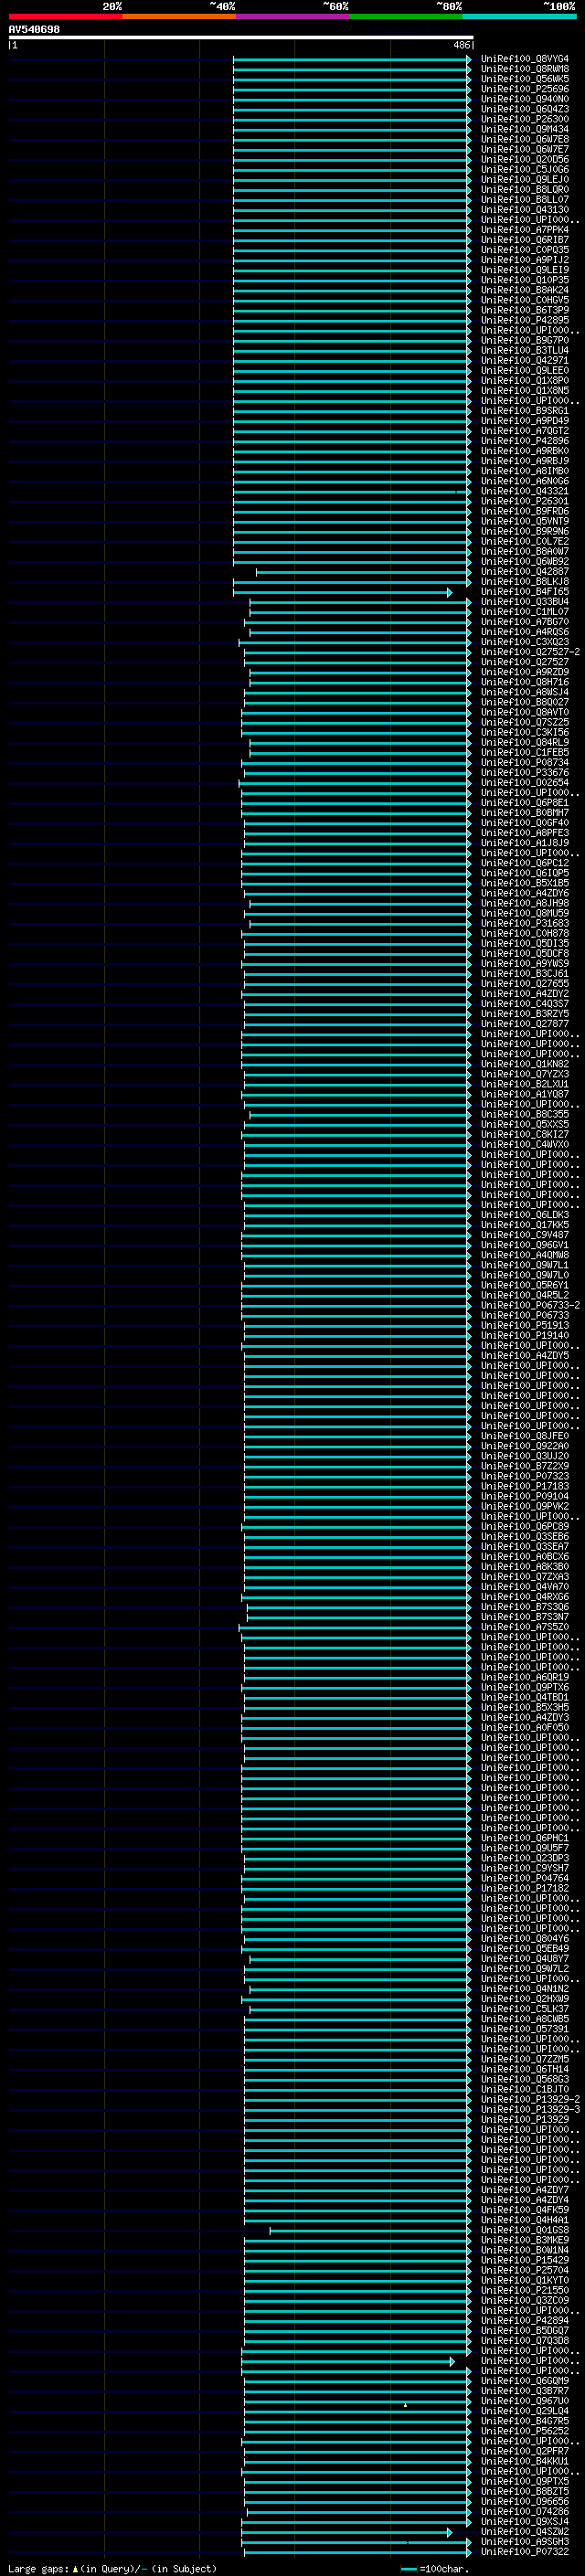The height and width of the screenshot is (2576, 585).
Task: Select the query label AV540698
Action: click(34, 30)
